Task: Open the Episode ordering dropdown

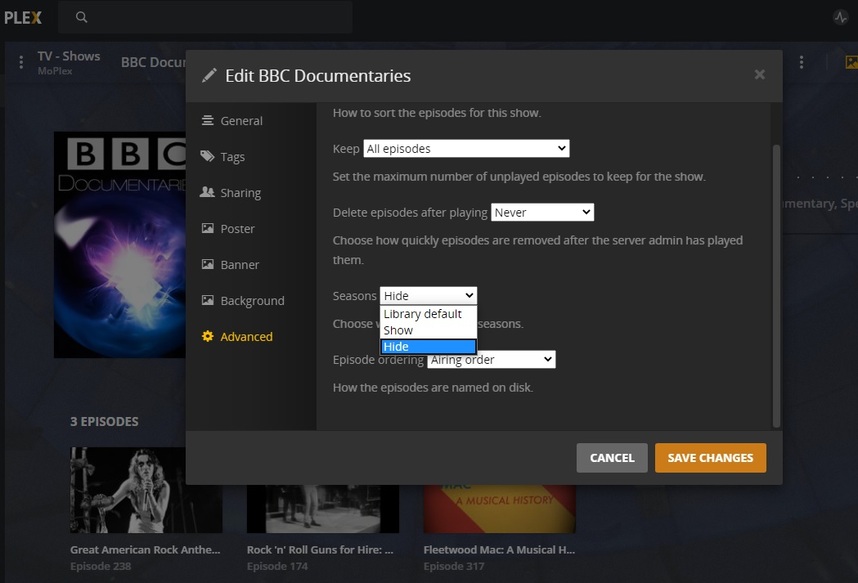Action: pyautogui.click(x=491, y=360)
